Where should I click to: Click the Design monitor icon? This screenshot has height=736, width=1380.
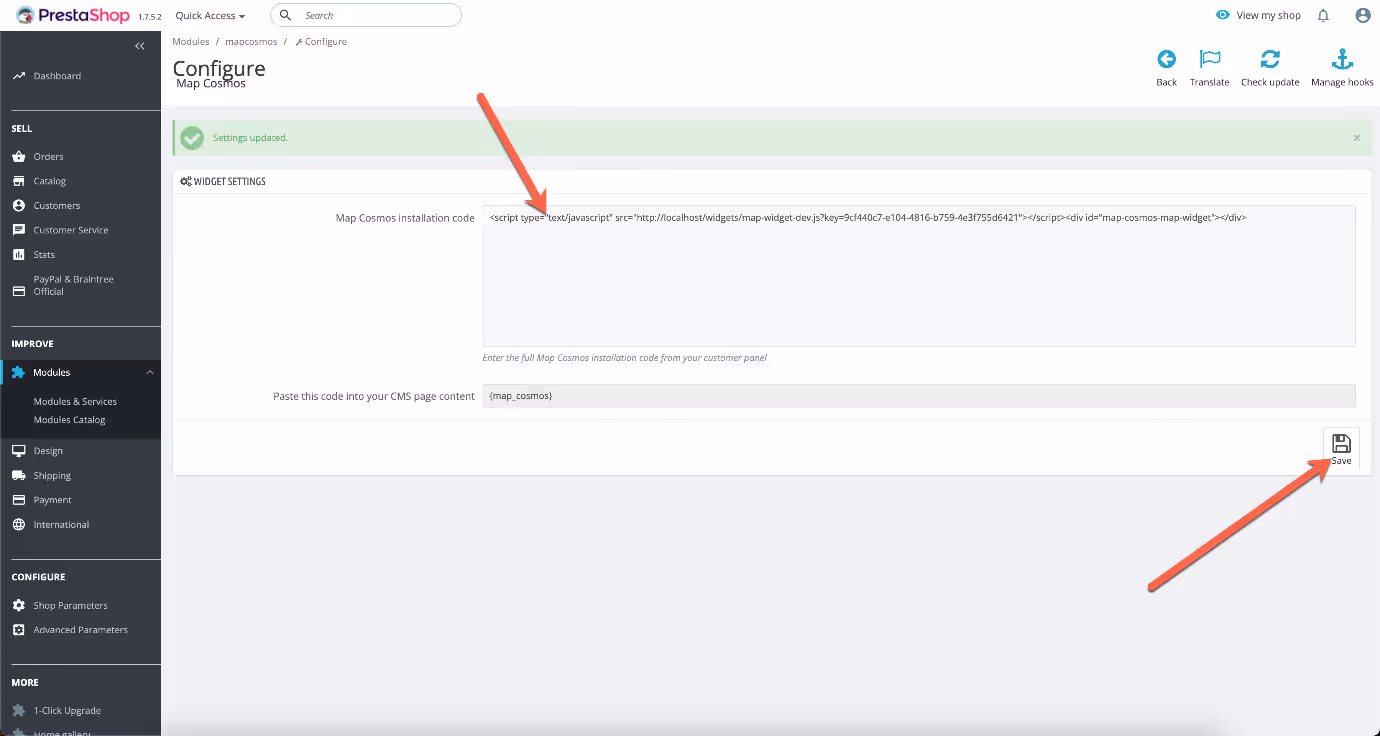[x=18, y=451]
